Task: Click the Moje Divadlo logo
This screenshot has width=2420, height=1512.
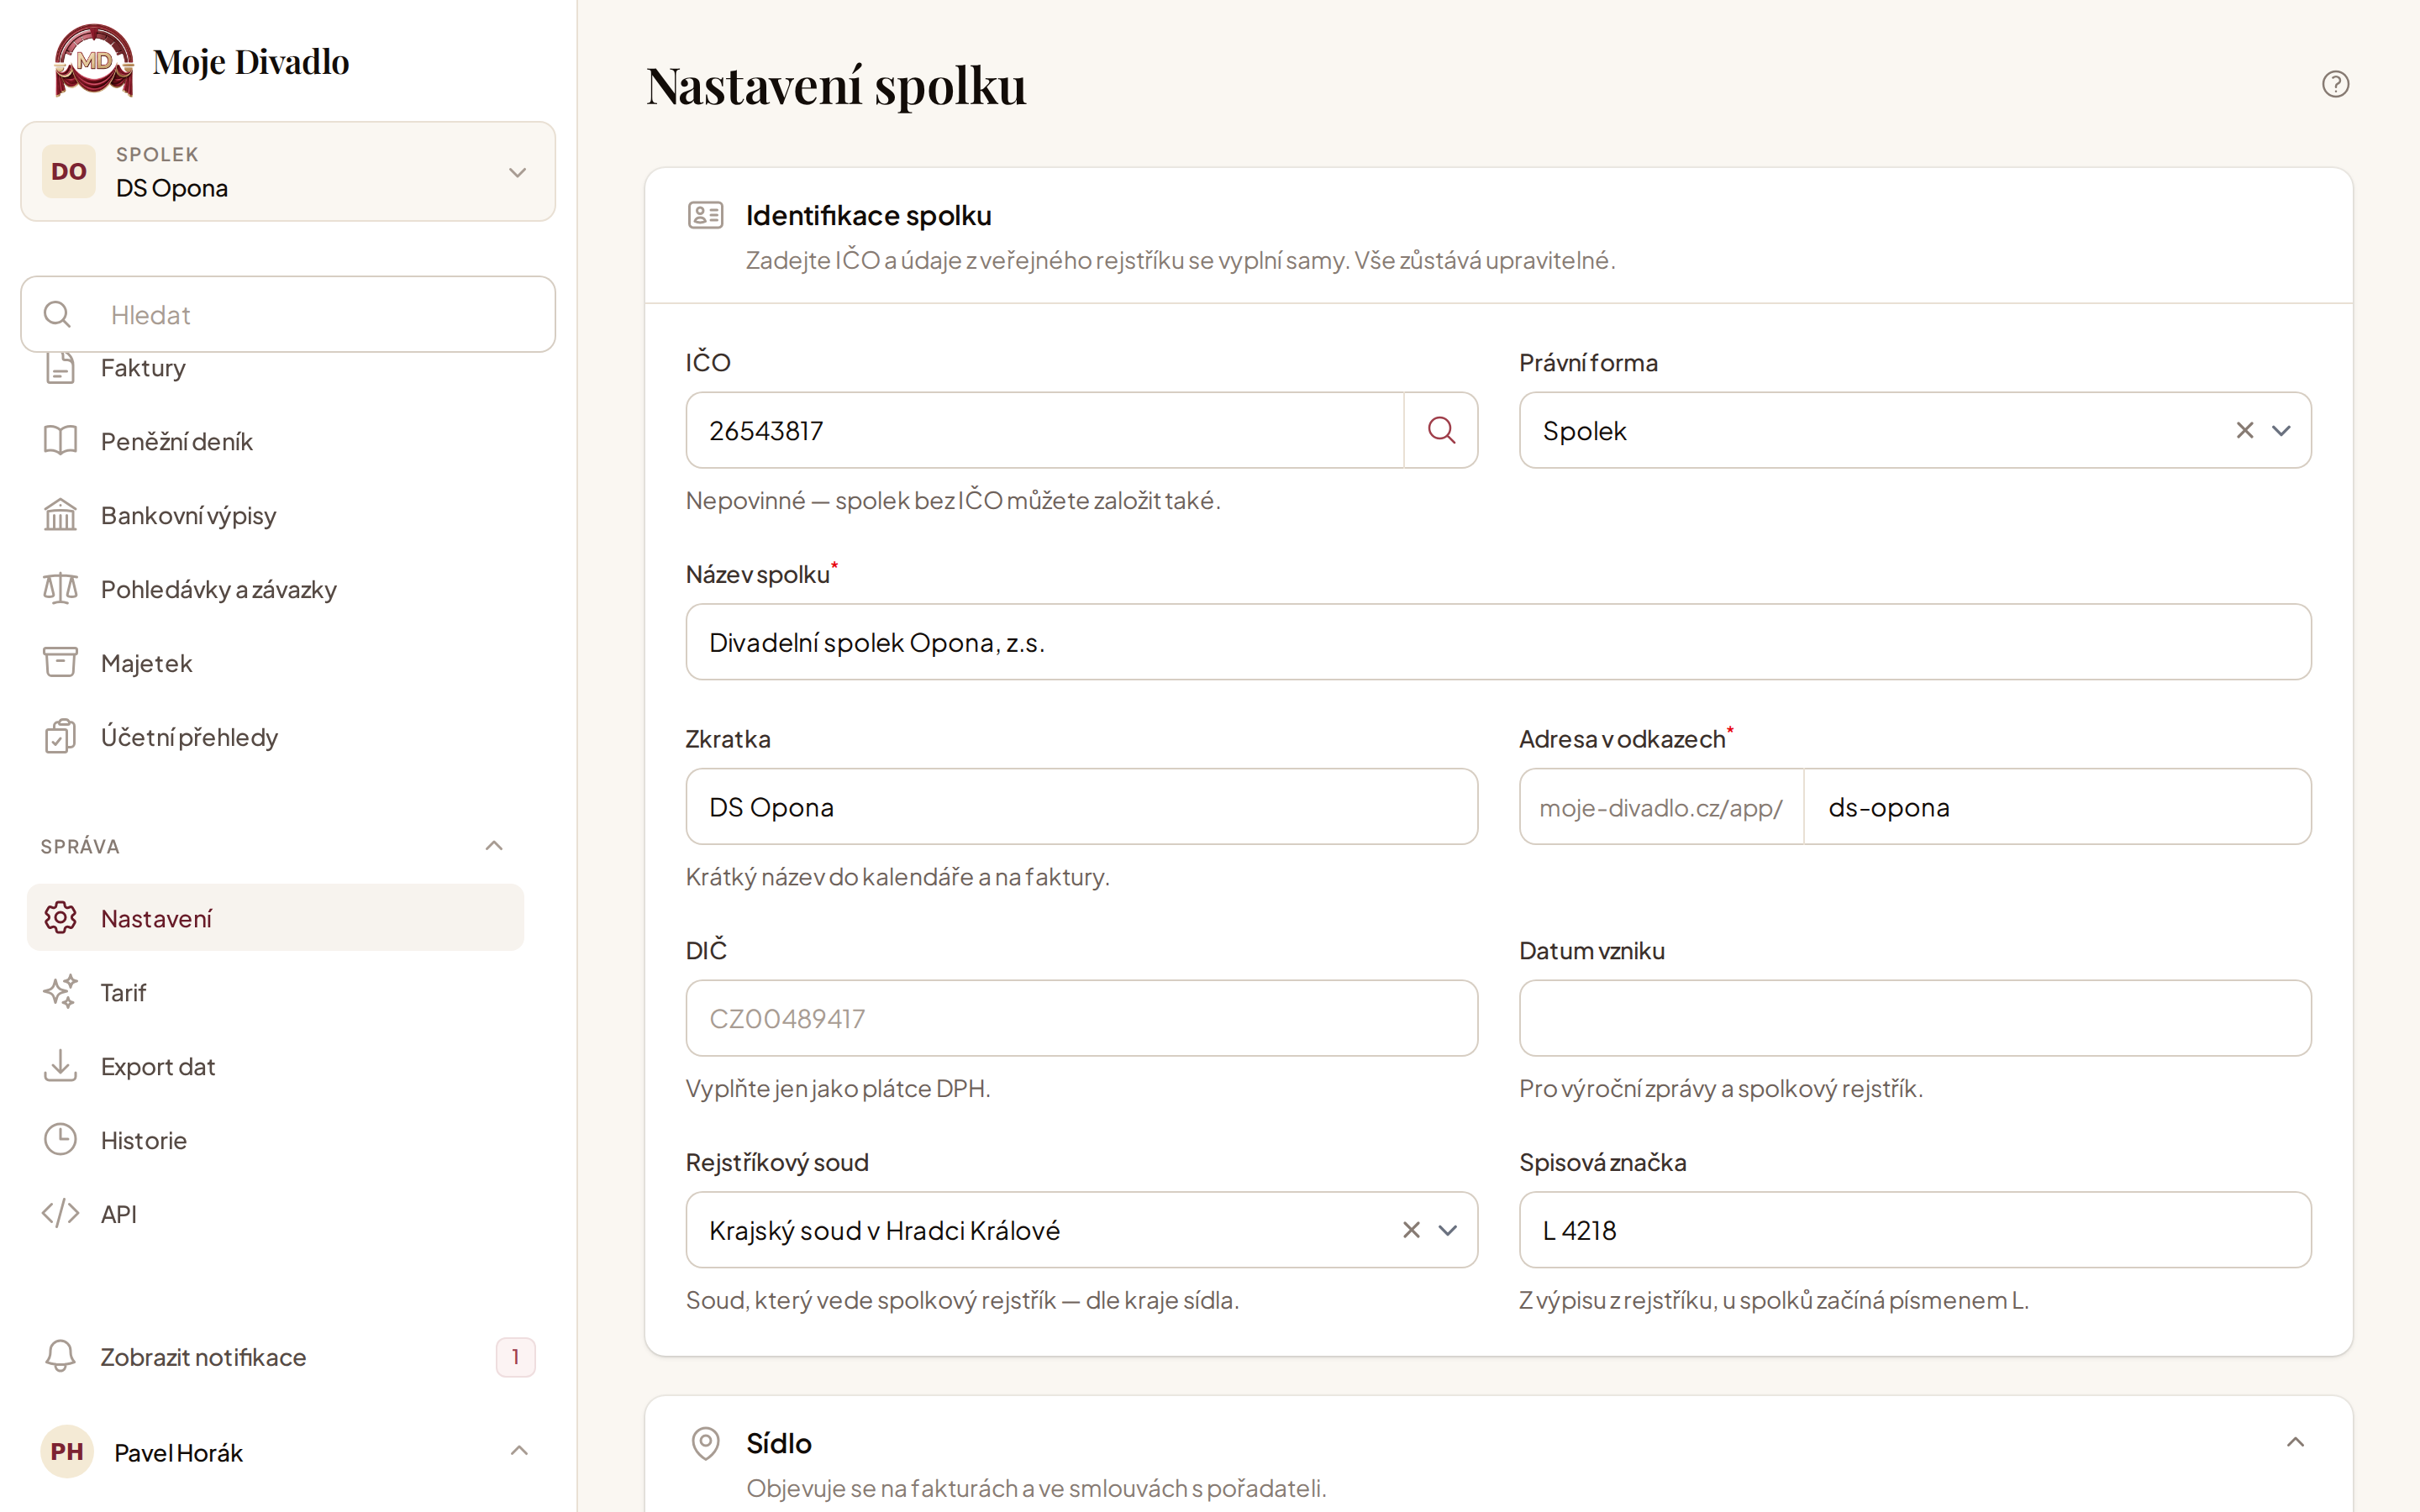Action: coord(94,61)
